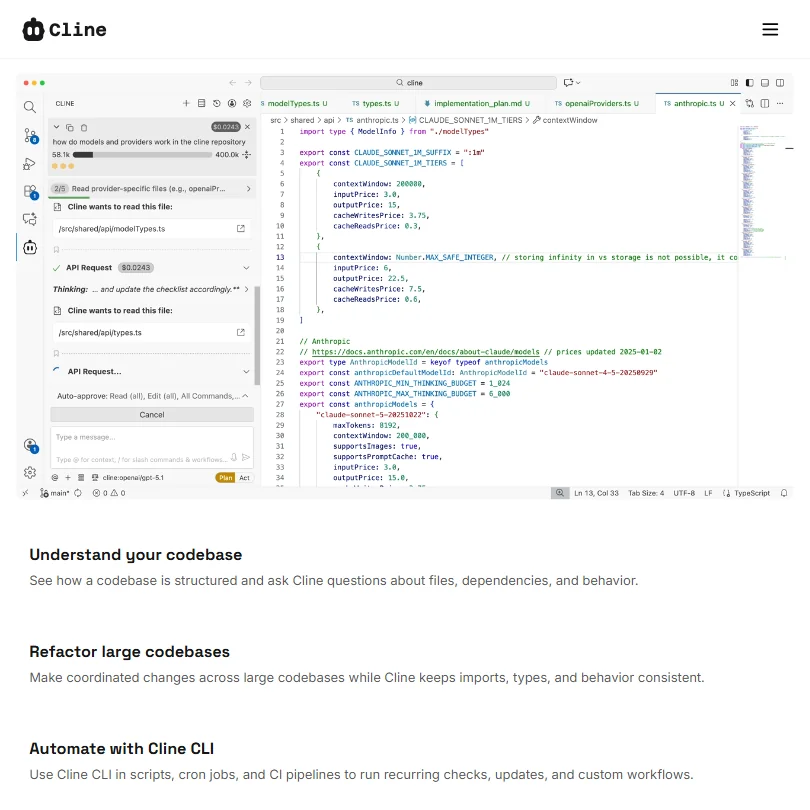810x810 pixels.
Task: Send message with the arrow icon
Action: click(x=246, y=457)
